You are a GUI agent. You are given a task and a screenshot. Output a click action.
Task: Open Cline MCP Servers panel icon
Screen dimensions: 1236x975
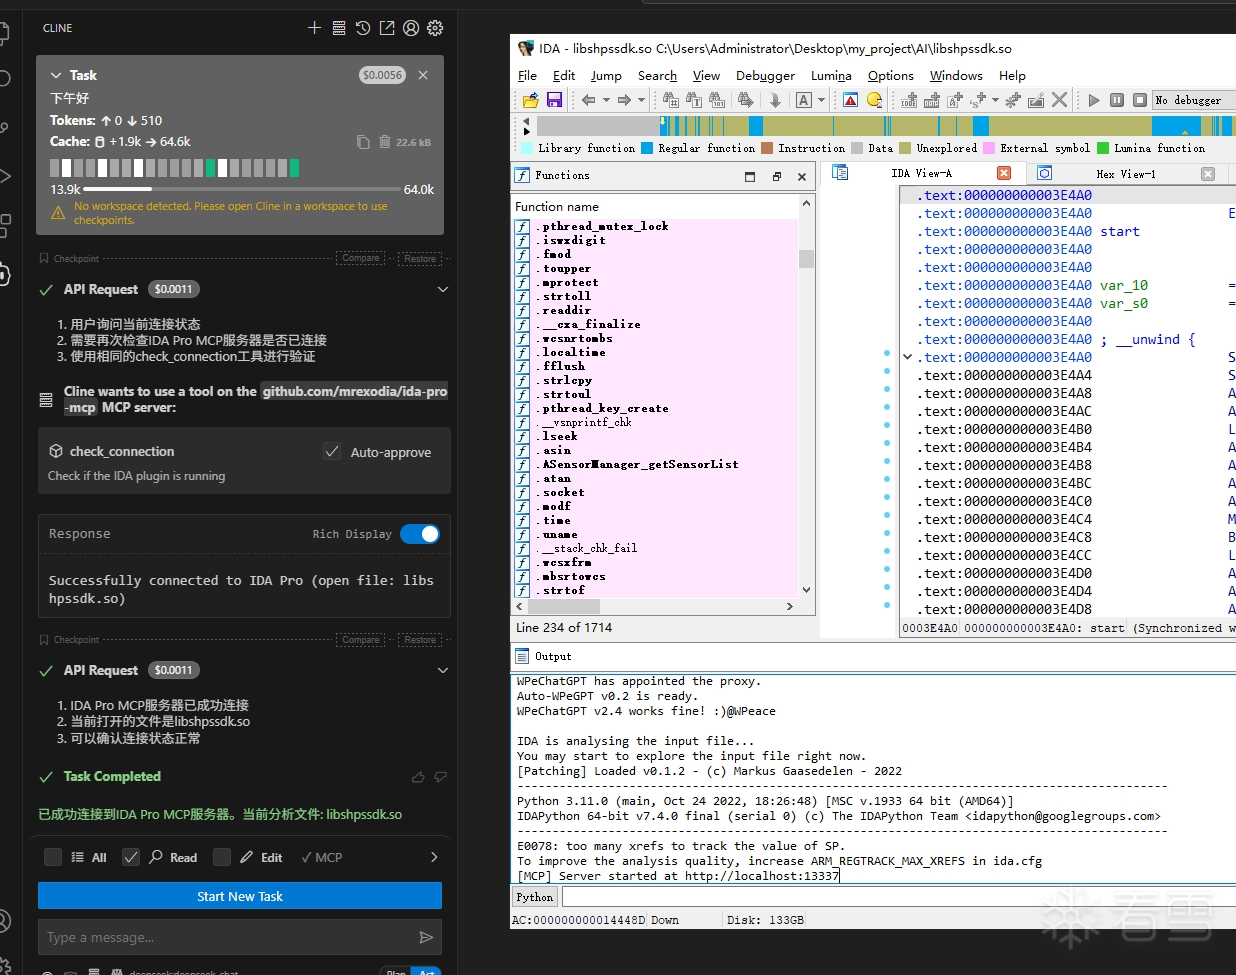339,28
